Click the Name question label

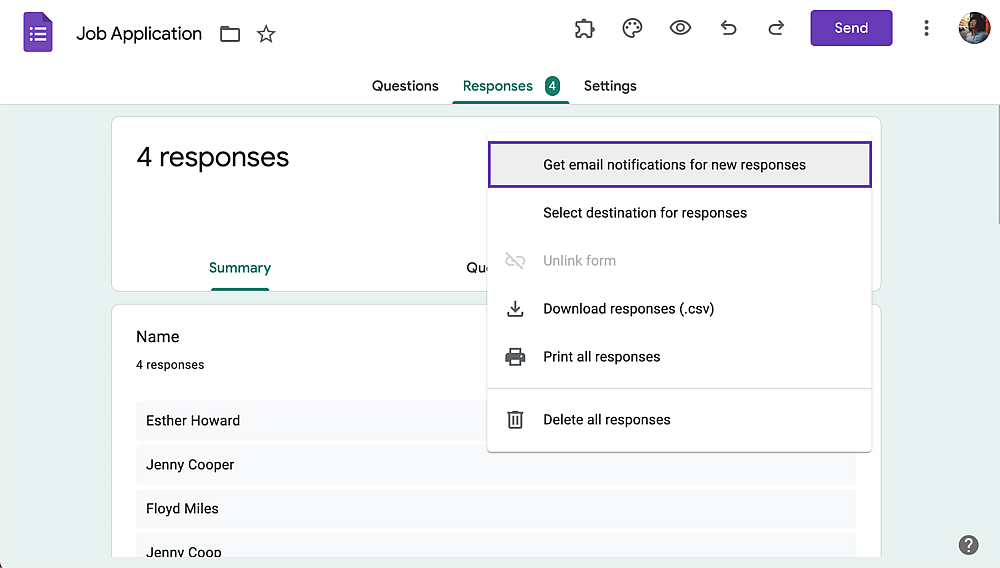coord(158,337)
